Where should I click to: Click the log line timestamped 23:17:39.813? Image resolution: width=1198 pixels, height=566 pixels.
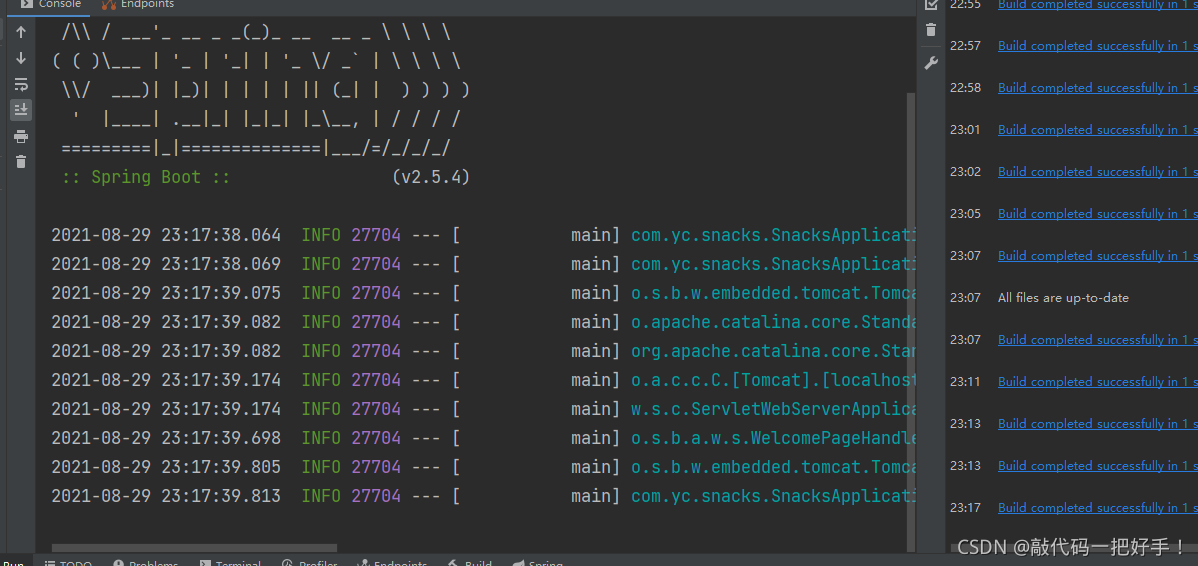click(x=484, y=496)
